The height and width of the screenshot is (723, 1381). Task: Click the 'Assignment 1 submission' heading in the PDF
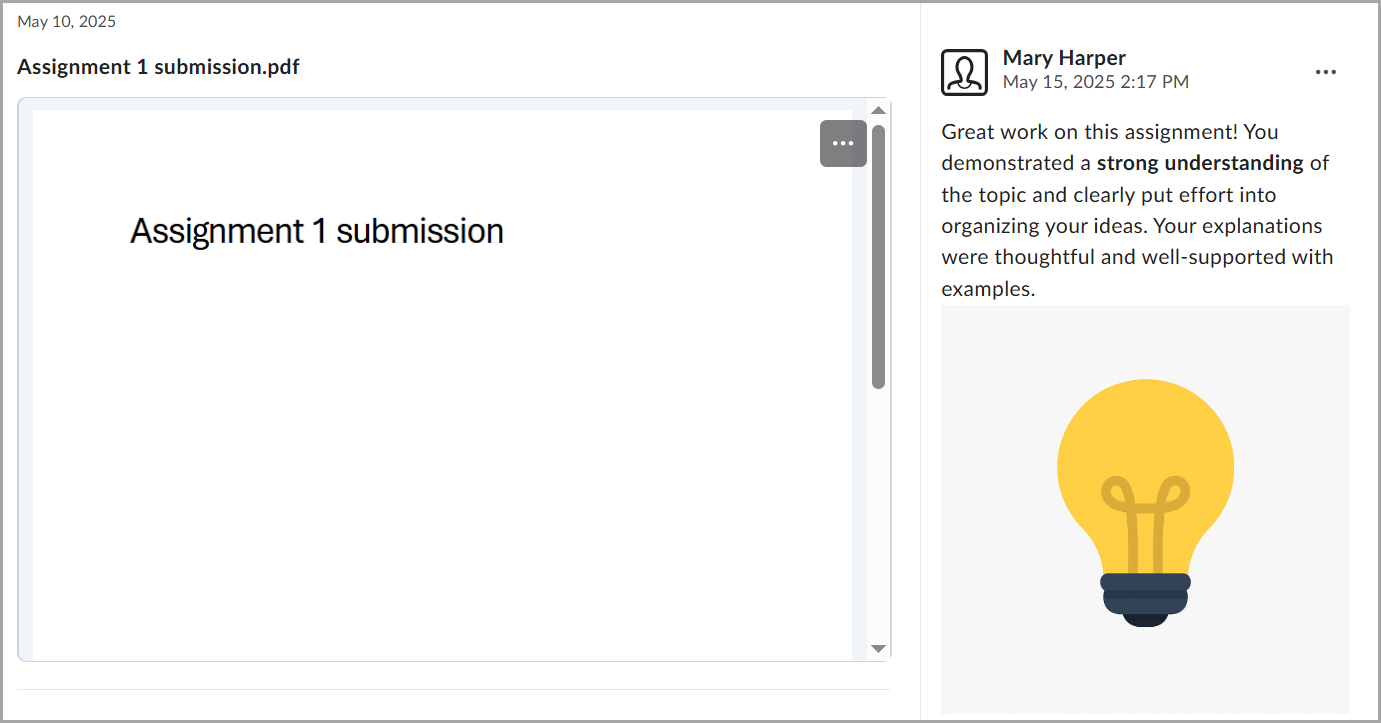317,231
